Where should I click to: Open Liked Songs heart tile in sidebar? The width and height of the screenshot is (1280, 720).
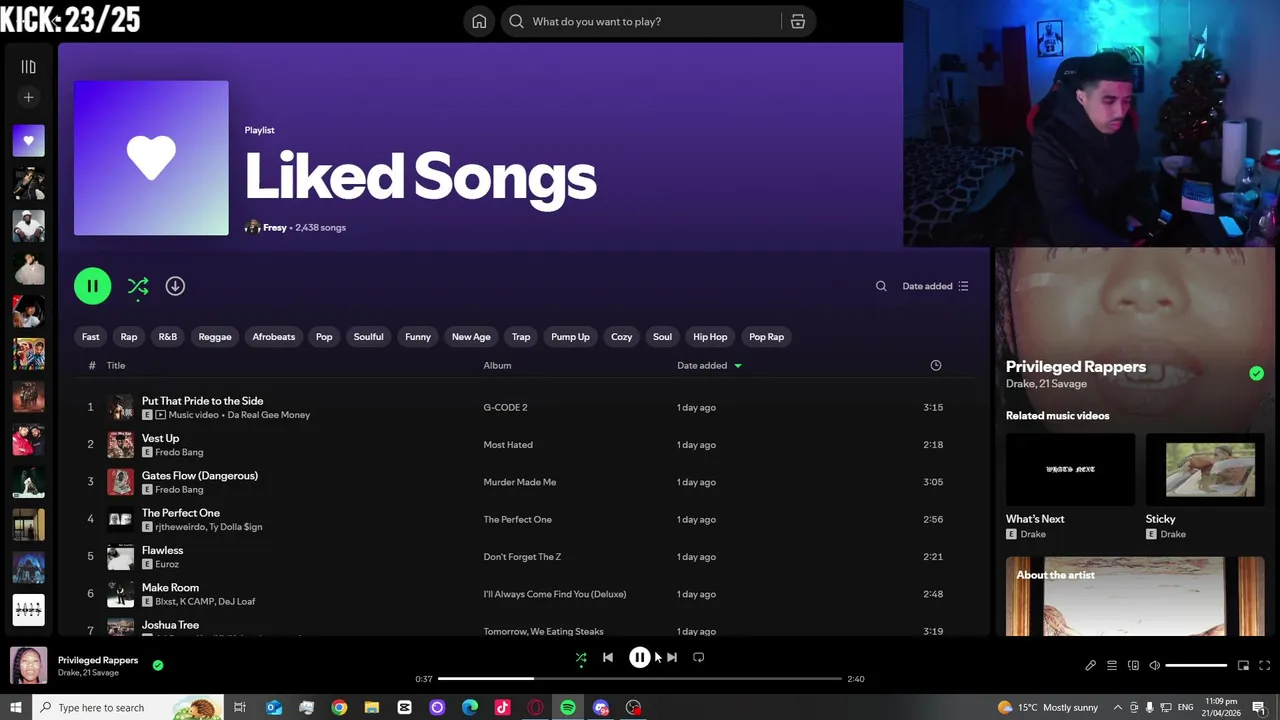click(x=28, y=141)
